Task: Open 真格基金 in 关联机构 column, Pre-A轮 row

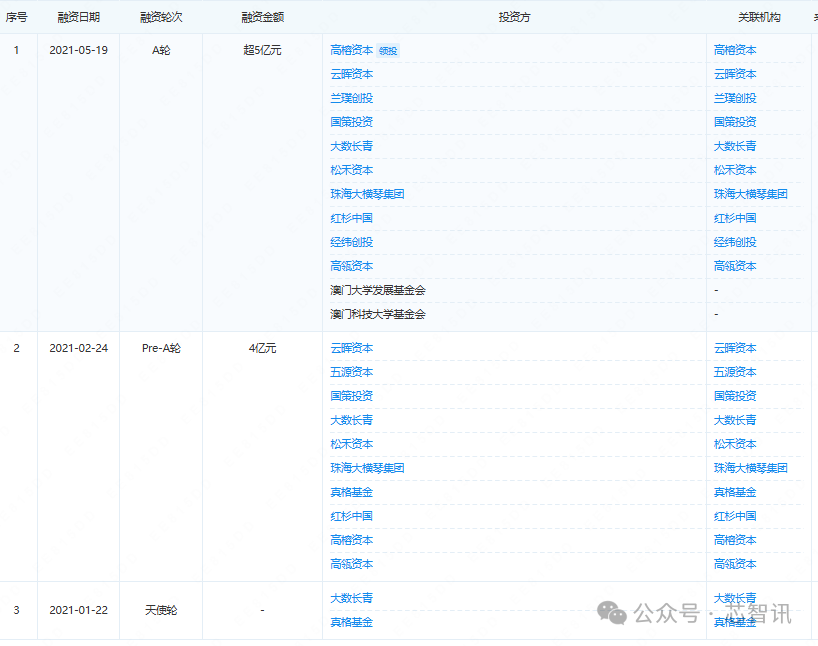Action: [735, 492]
